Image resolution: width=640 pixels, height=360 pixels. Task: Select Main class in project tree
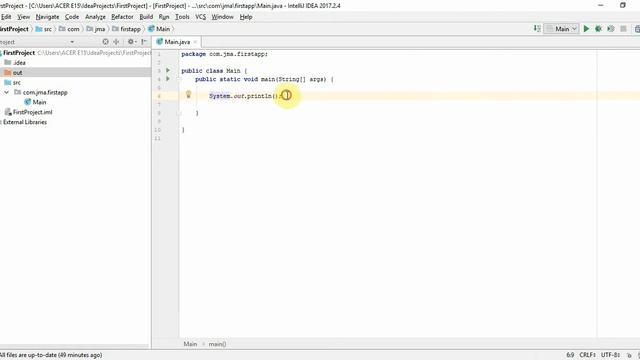[35, 102]
